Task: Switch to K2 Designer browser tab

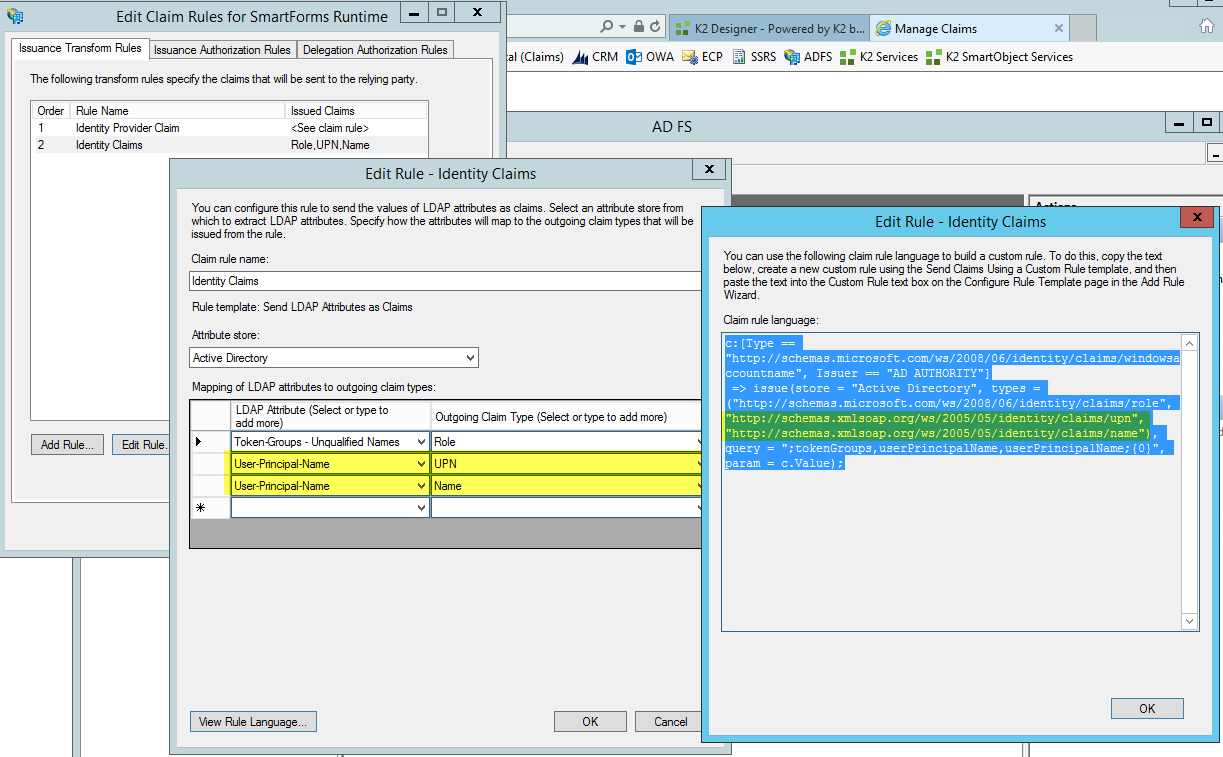Action: [768, 28]
